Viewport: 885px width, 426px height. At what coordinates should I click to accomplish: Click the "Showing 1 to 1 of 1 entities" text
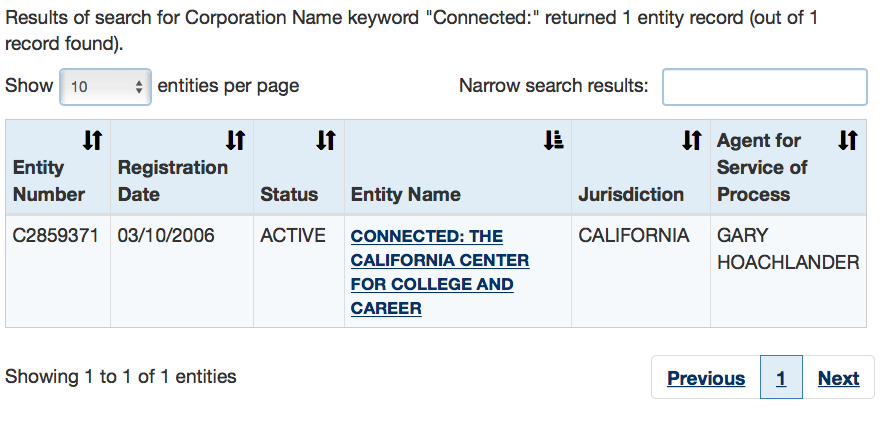pos(121,377)
